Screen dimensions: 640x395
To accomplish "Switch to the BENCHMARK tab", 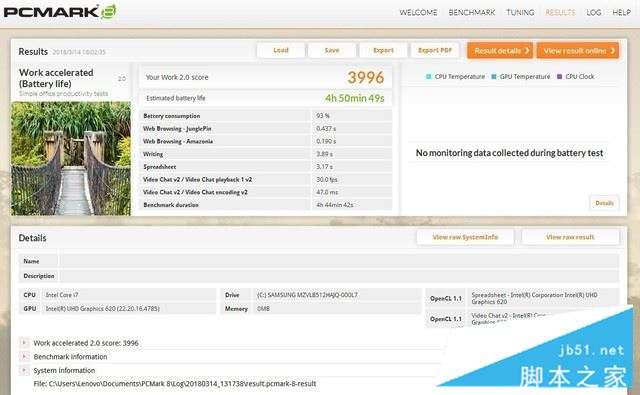I will [471, 13].
